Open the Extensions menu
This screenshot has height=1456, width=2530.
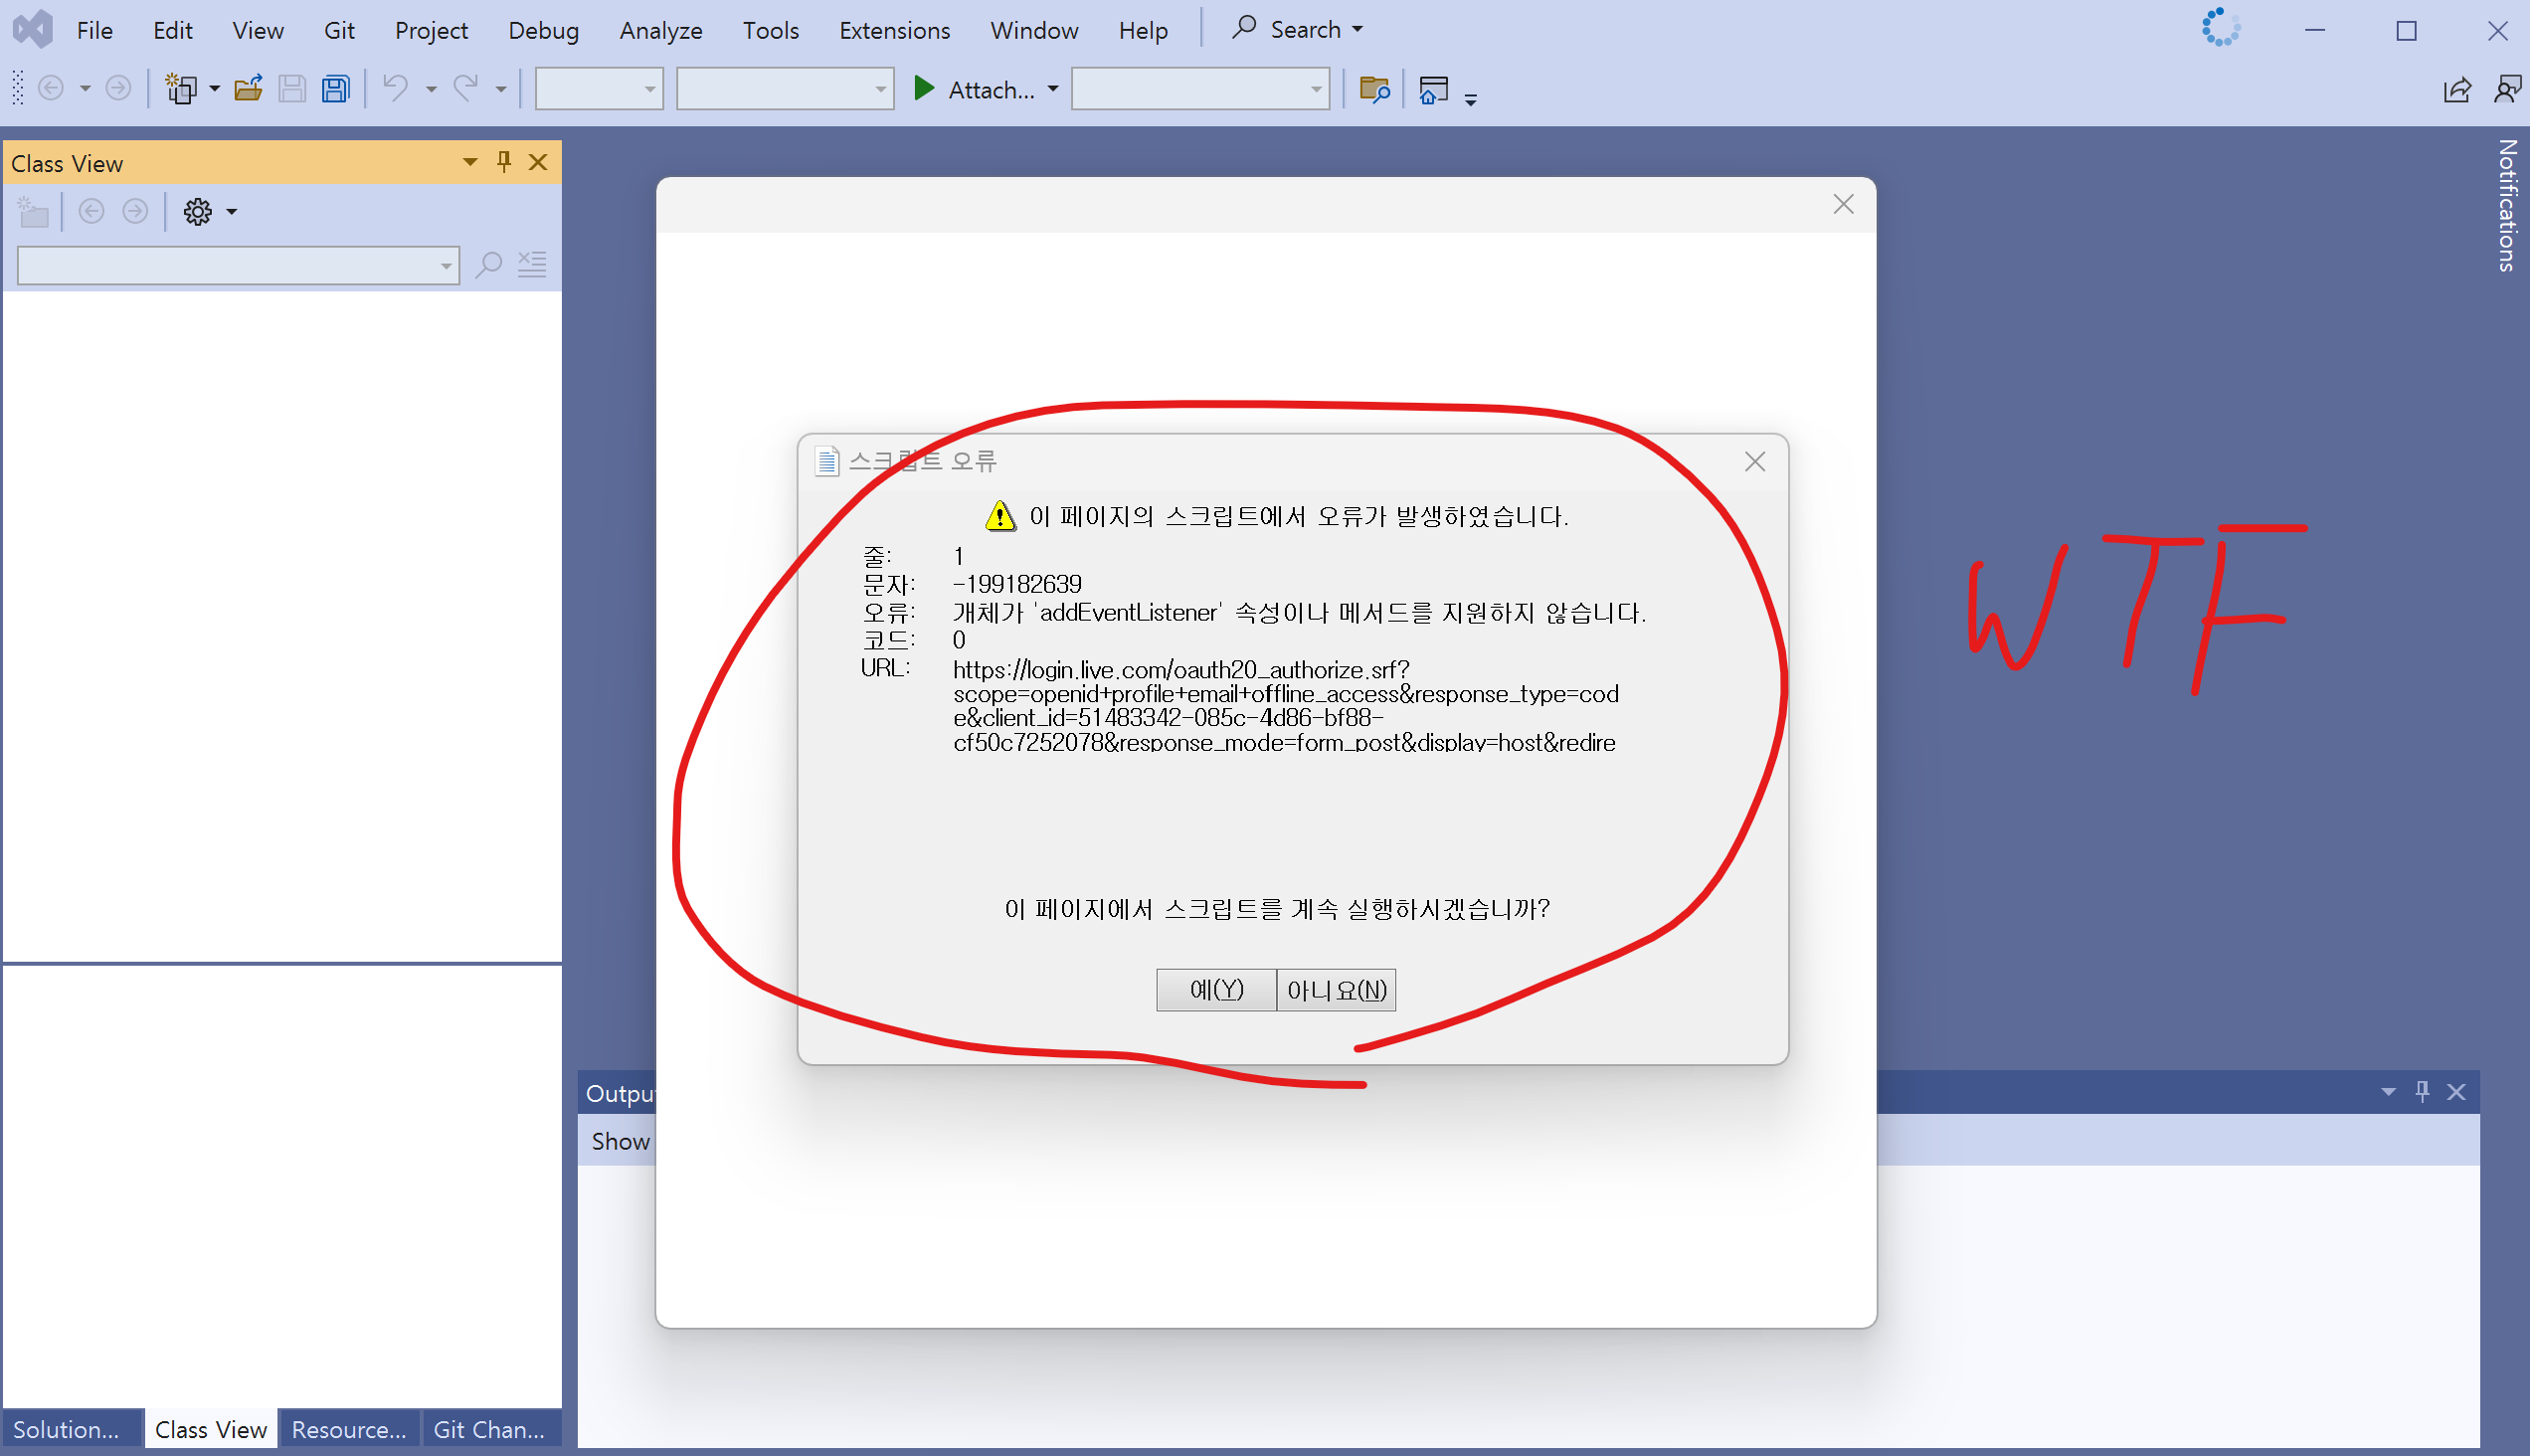[x=894, y=30]
